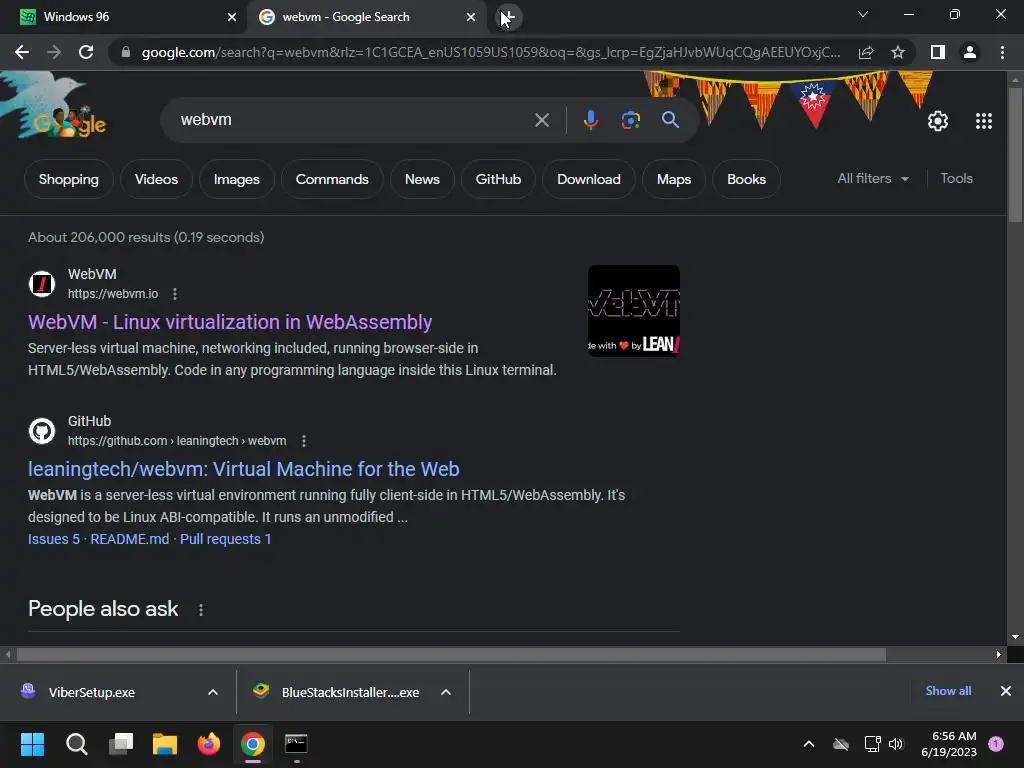Image resolution: width=1024 pixels, height=768 pixels.
Task: Search by image with Google Lens
Action: pyautogui.click(x=630, y=120)
